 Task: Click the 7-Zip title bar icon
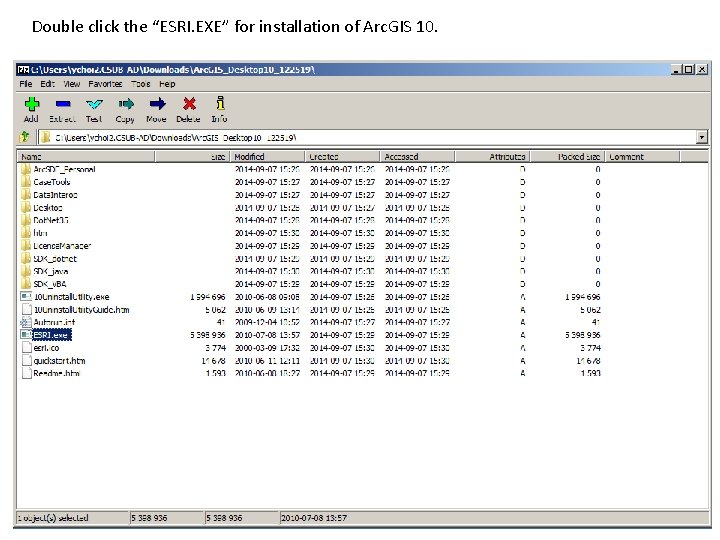tap(23, 70)
